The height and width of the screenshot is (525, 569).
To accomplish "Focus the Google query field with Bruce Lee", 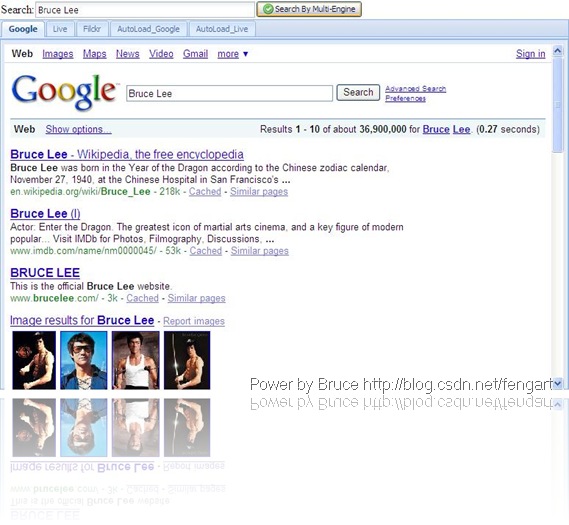I will point(229,93).
